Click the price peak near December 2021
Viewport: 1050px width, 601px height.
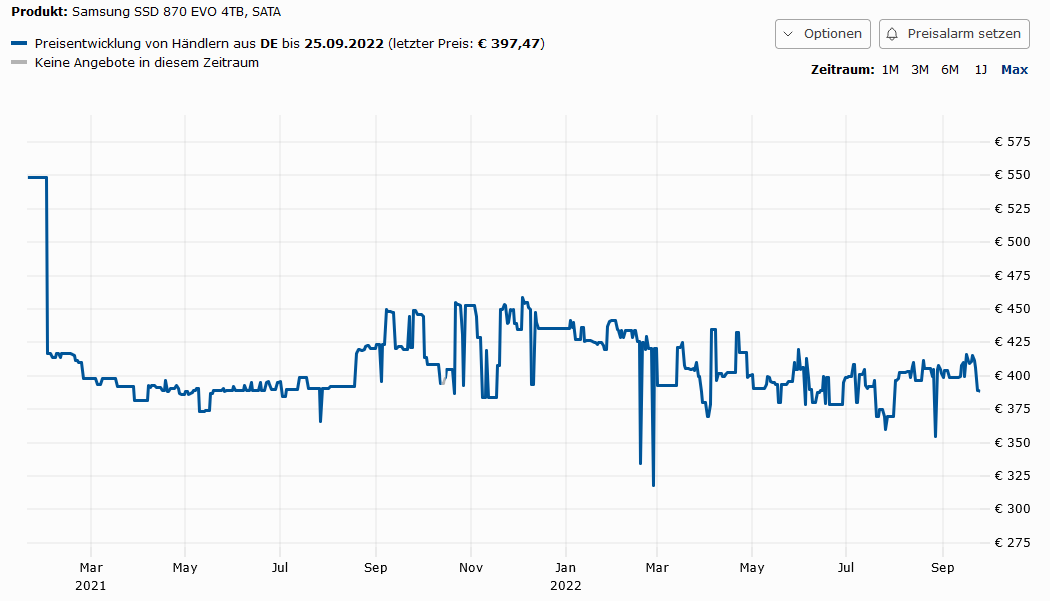[x=523, y=299]
